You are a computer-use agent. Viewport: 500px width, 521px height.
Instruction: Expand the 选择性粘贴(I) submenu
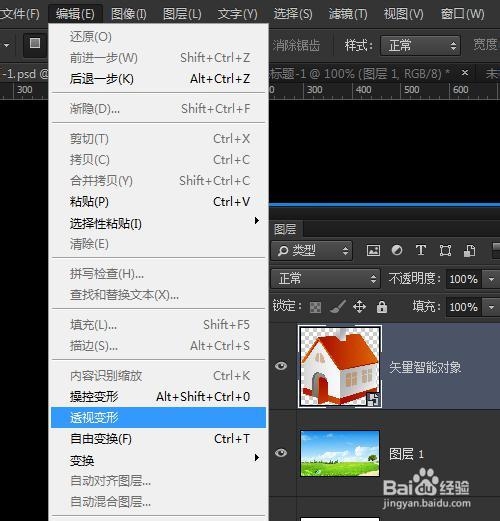[159, 223]
